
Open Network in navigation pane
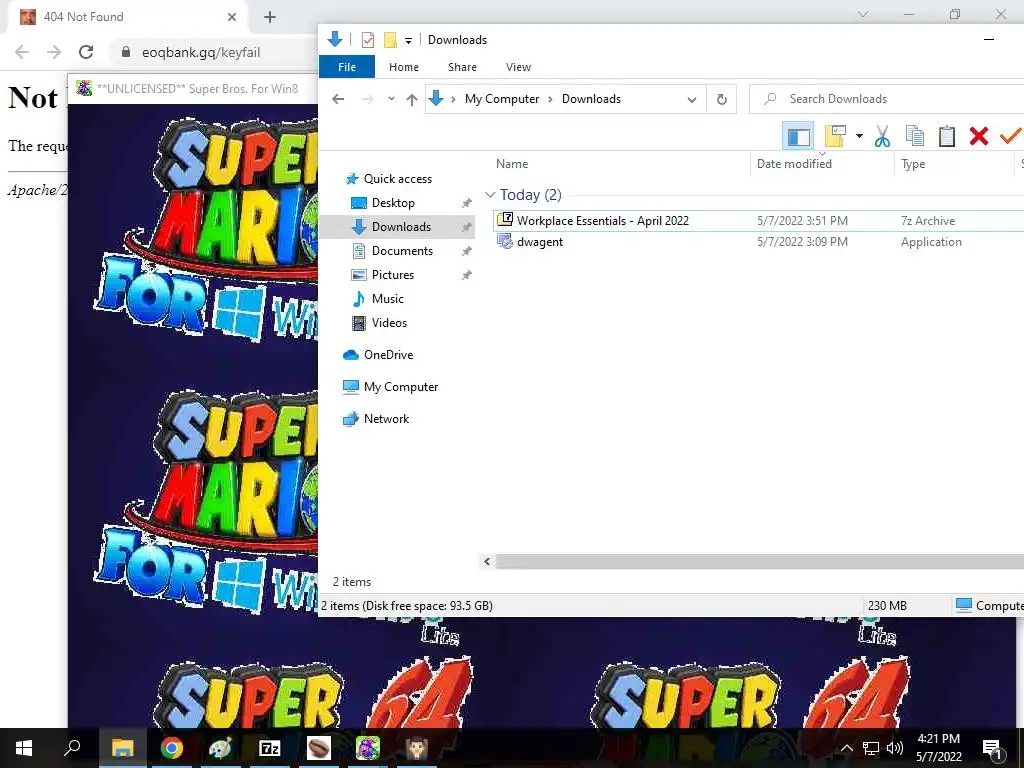coord(386,419)
